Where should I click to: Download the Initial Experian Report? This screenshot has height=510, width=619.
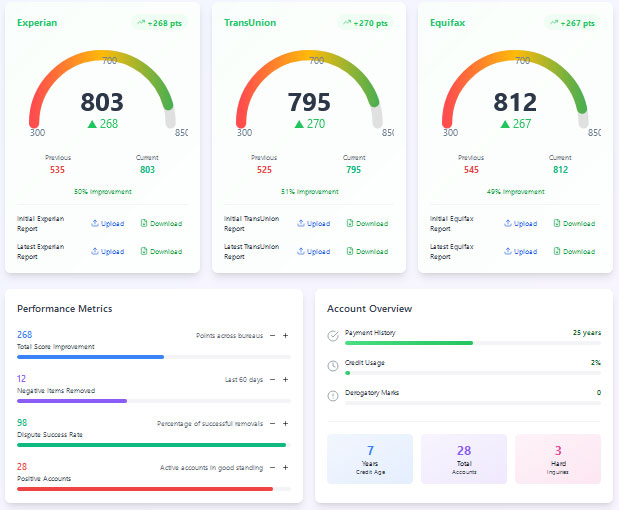coord(161,223)
